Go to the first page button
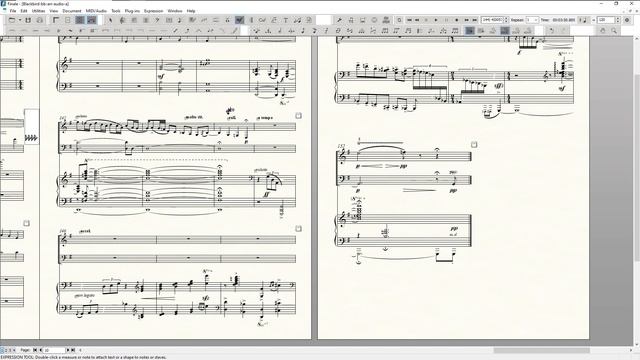 point(35,350)
